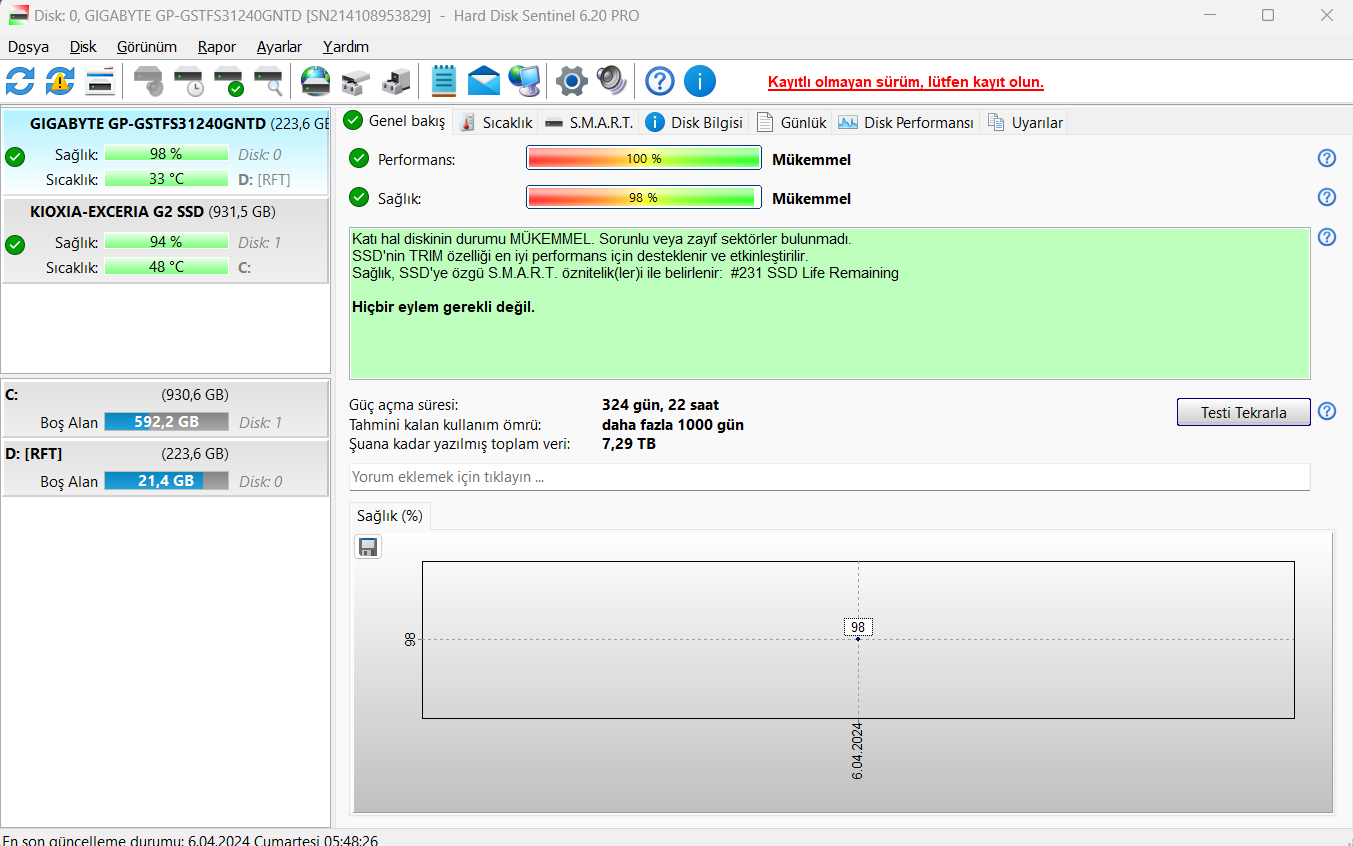
Task: Click the 6.04.2024 date label on chart
Action: (858, 750)
